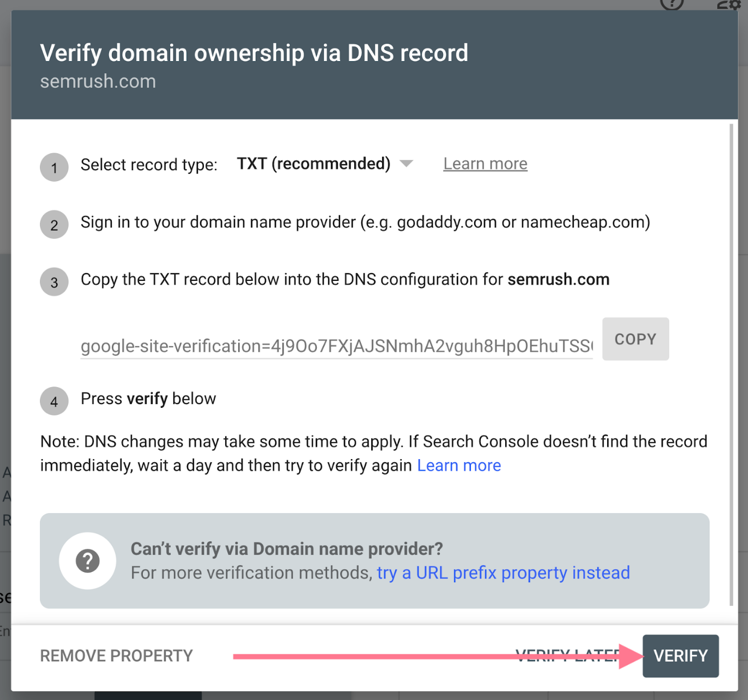748x700 pixels.
Task: Open the underlined Learn more link
Action: click(485, 164)
